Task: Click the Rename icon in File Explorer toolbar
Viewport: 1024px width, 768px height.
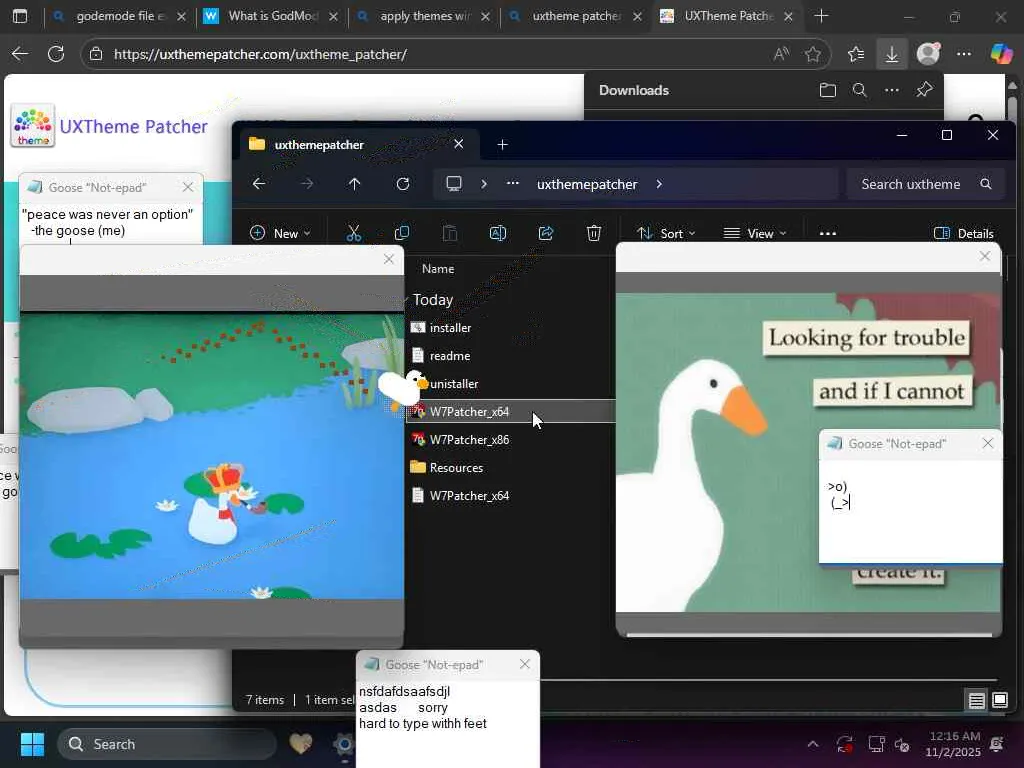Action: [498, 233]
